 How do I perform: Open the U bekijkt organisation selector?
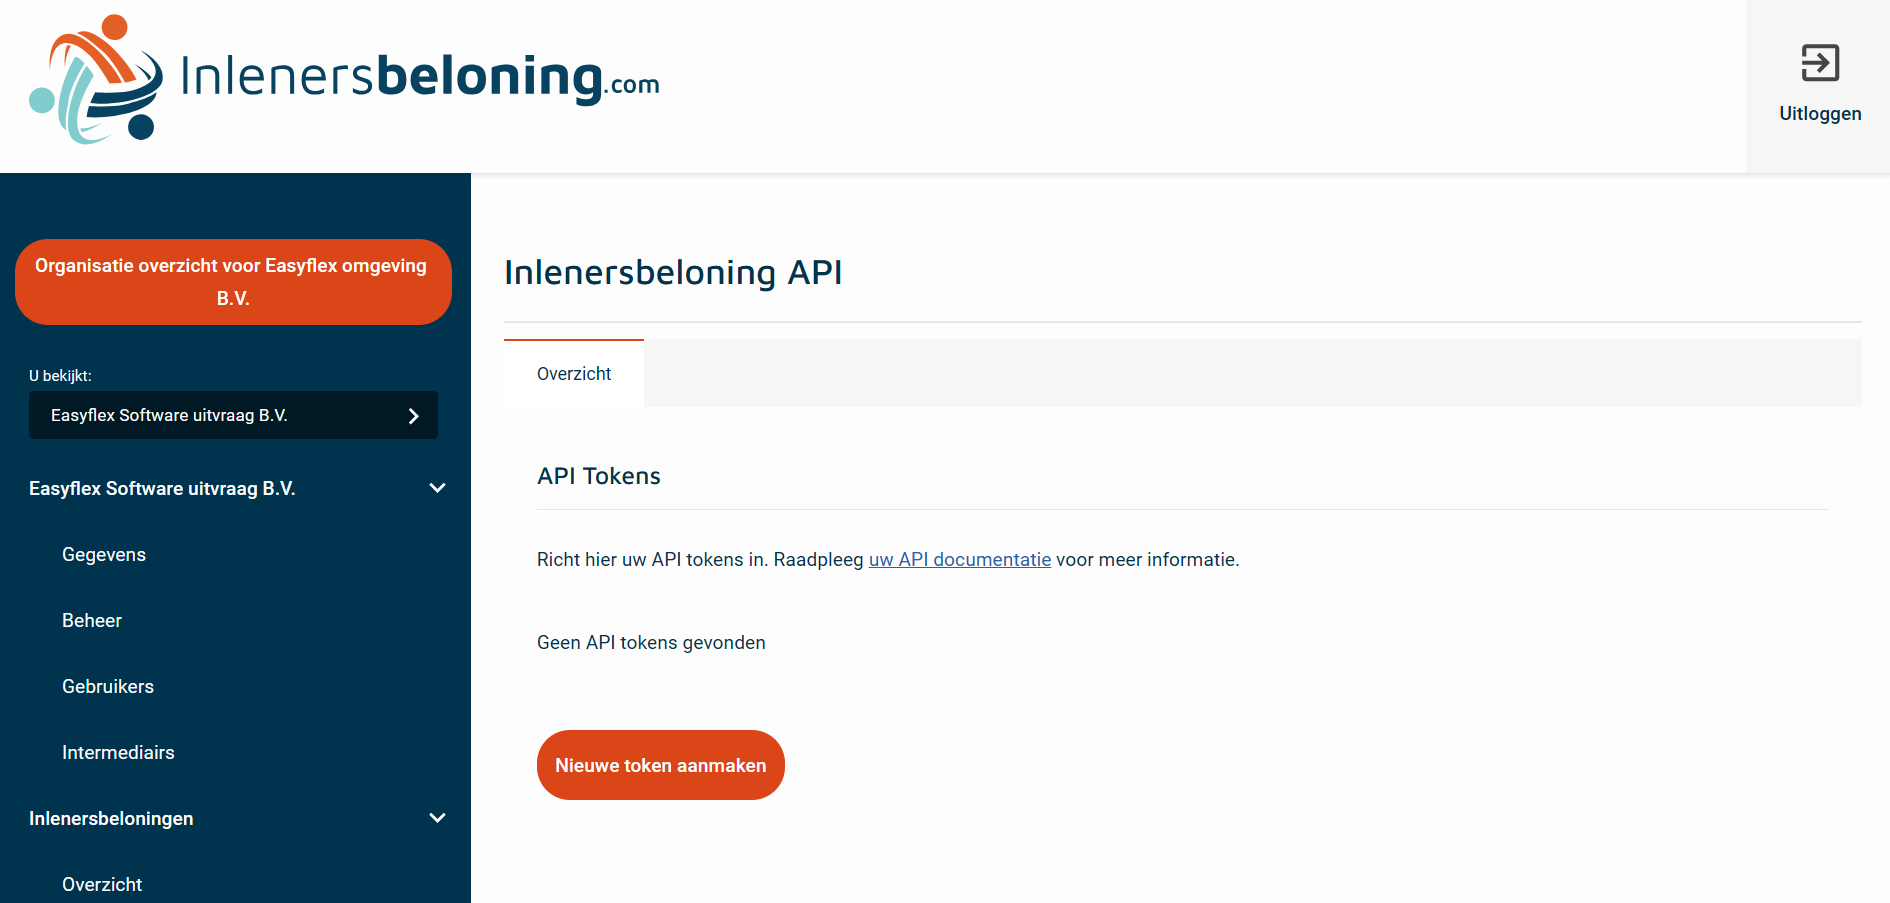(x=233, y=415)
